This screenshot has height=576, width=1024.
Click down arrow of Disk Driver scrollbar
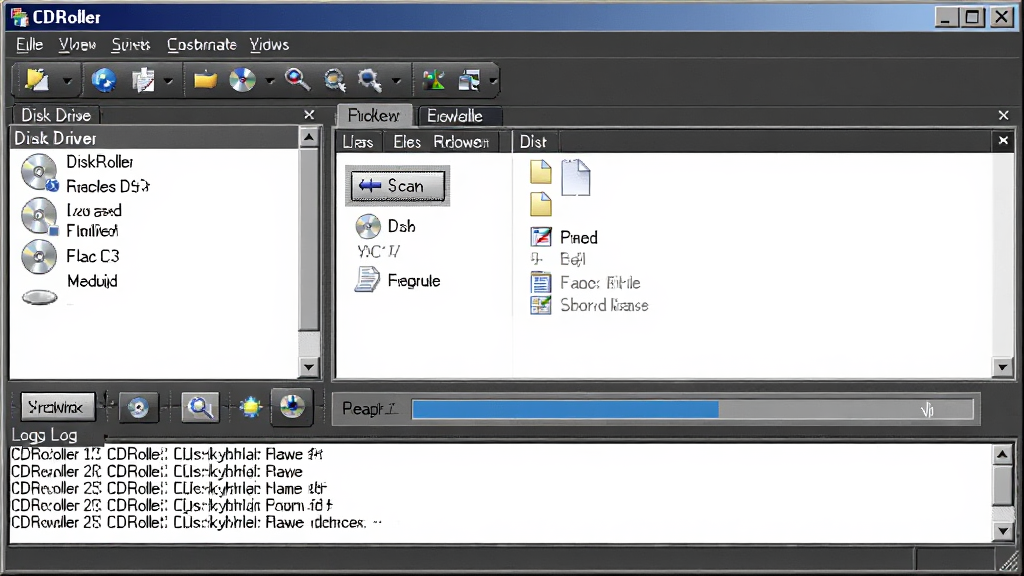click(309, 367)
